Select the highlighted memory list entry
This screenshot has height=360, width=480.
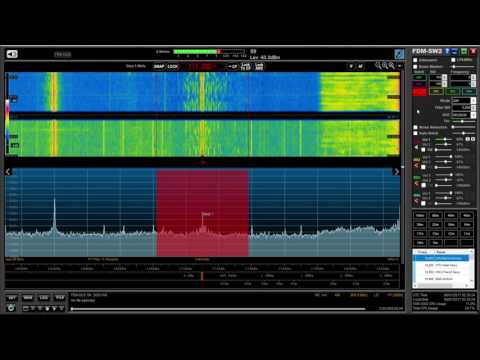441,258
